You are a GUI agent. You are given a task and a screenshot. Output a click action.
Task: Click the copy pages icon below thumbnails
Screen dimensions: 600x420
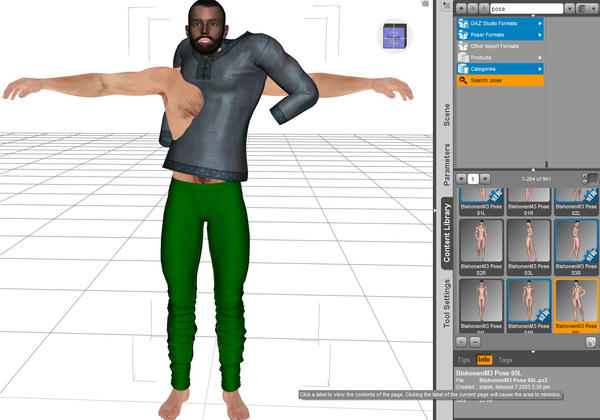pos(591,342)
